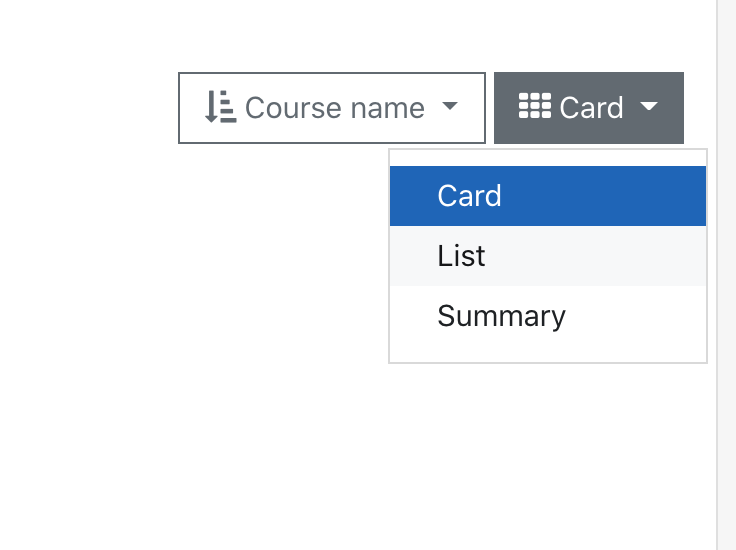The image size is (736, 550).
Task: Choose Summary from the display menu
Action: click(548, 316)
